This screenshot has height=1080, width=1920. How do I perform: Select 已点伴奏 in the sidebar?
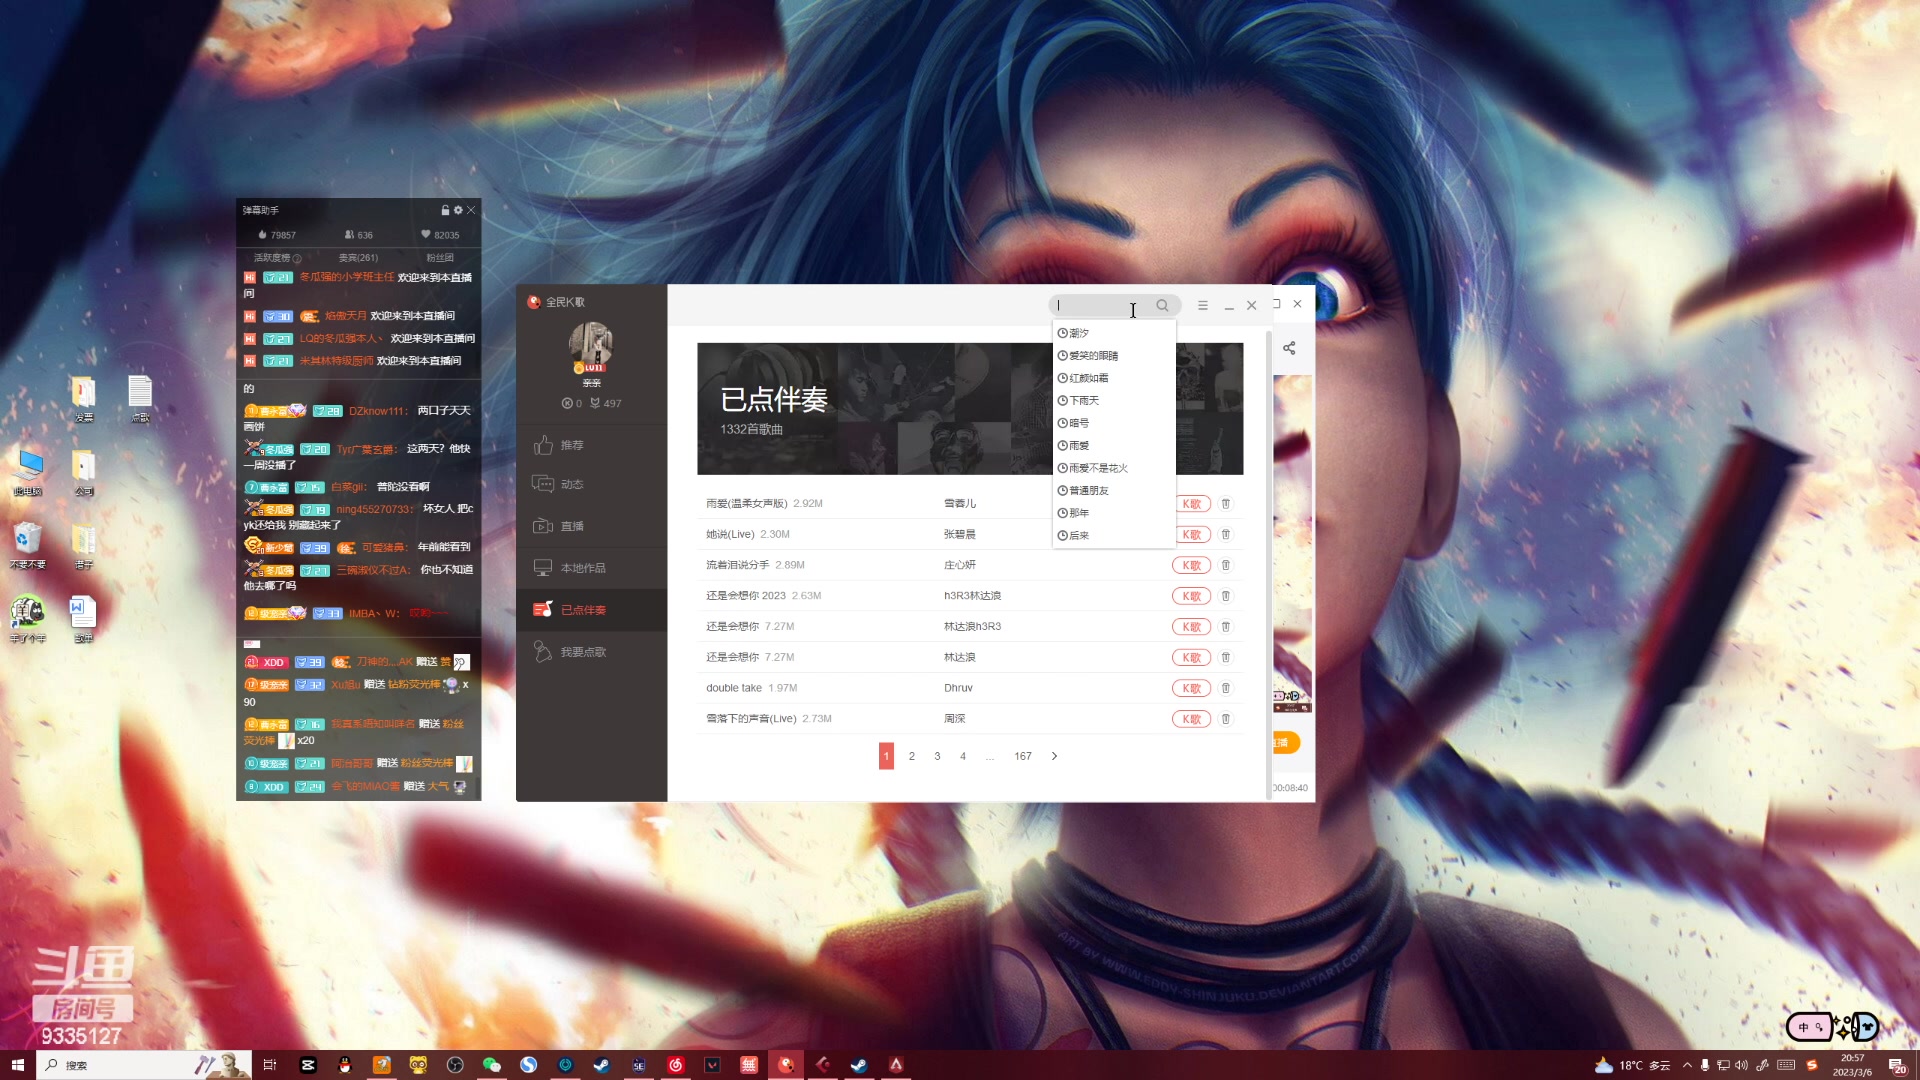click(592, 610)
